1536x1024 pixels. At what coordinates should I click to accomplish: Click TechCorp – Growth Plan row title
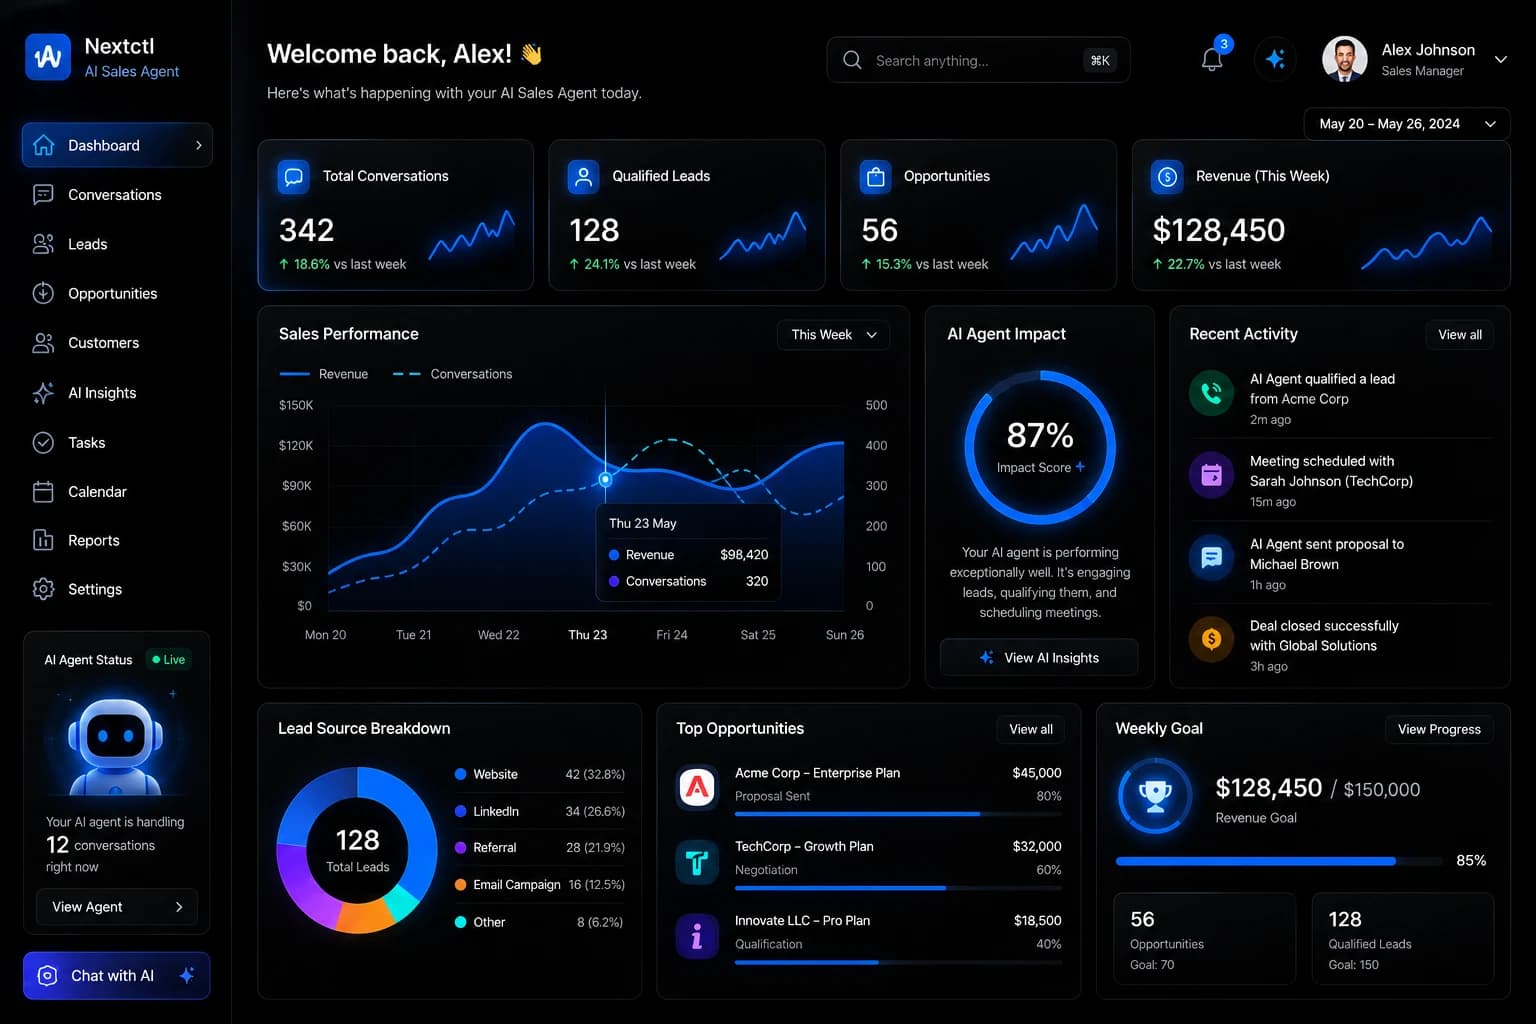click(x=804, y=846)
